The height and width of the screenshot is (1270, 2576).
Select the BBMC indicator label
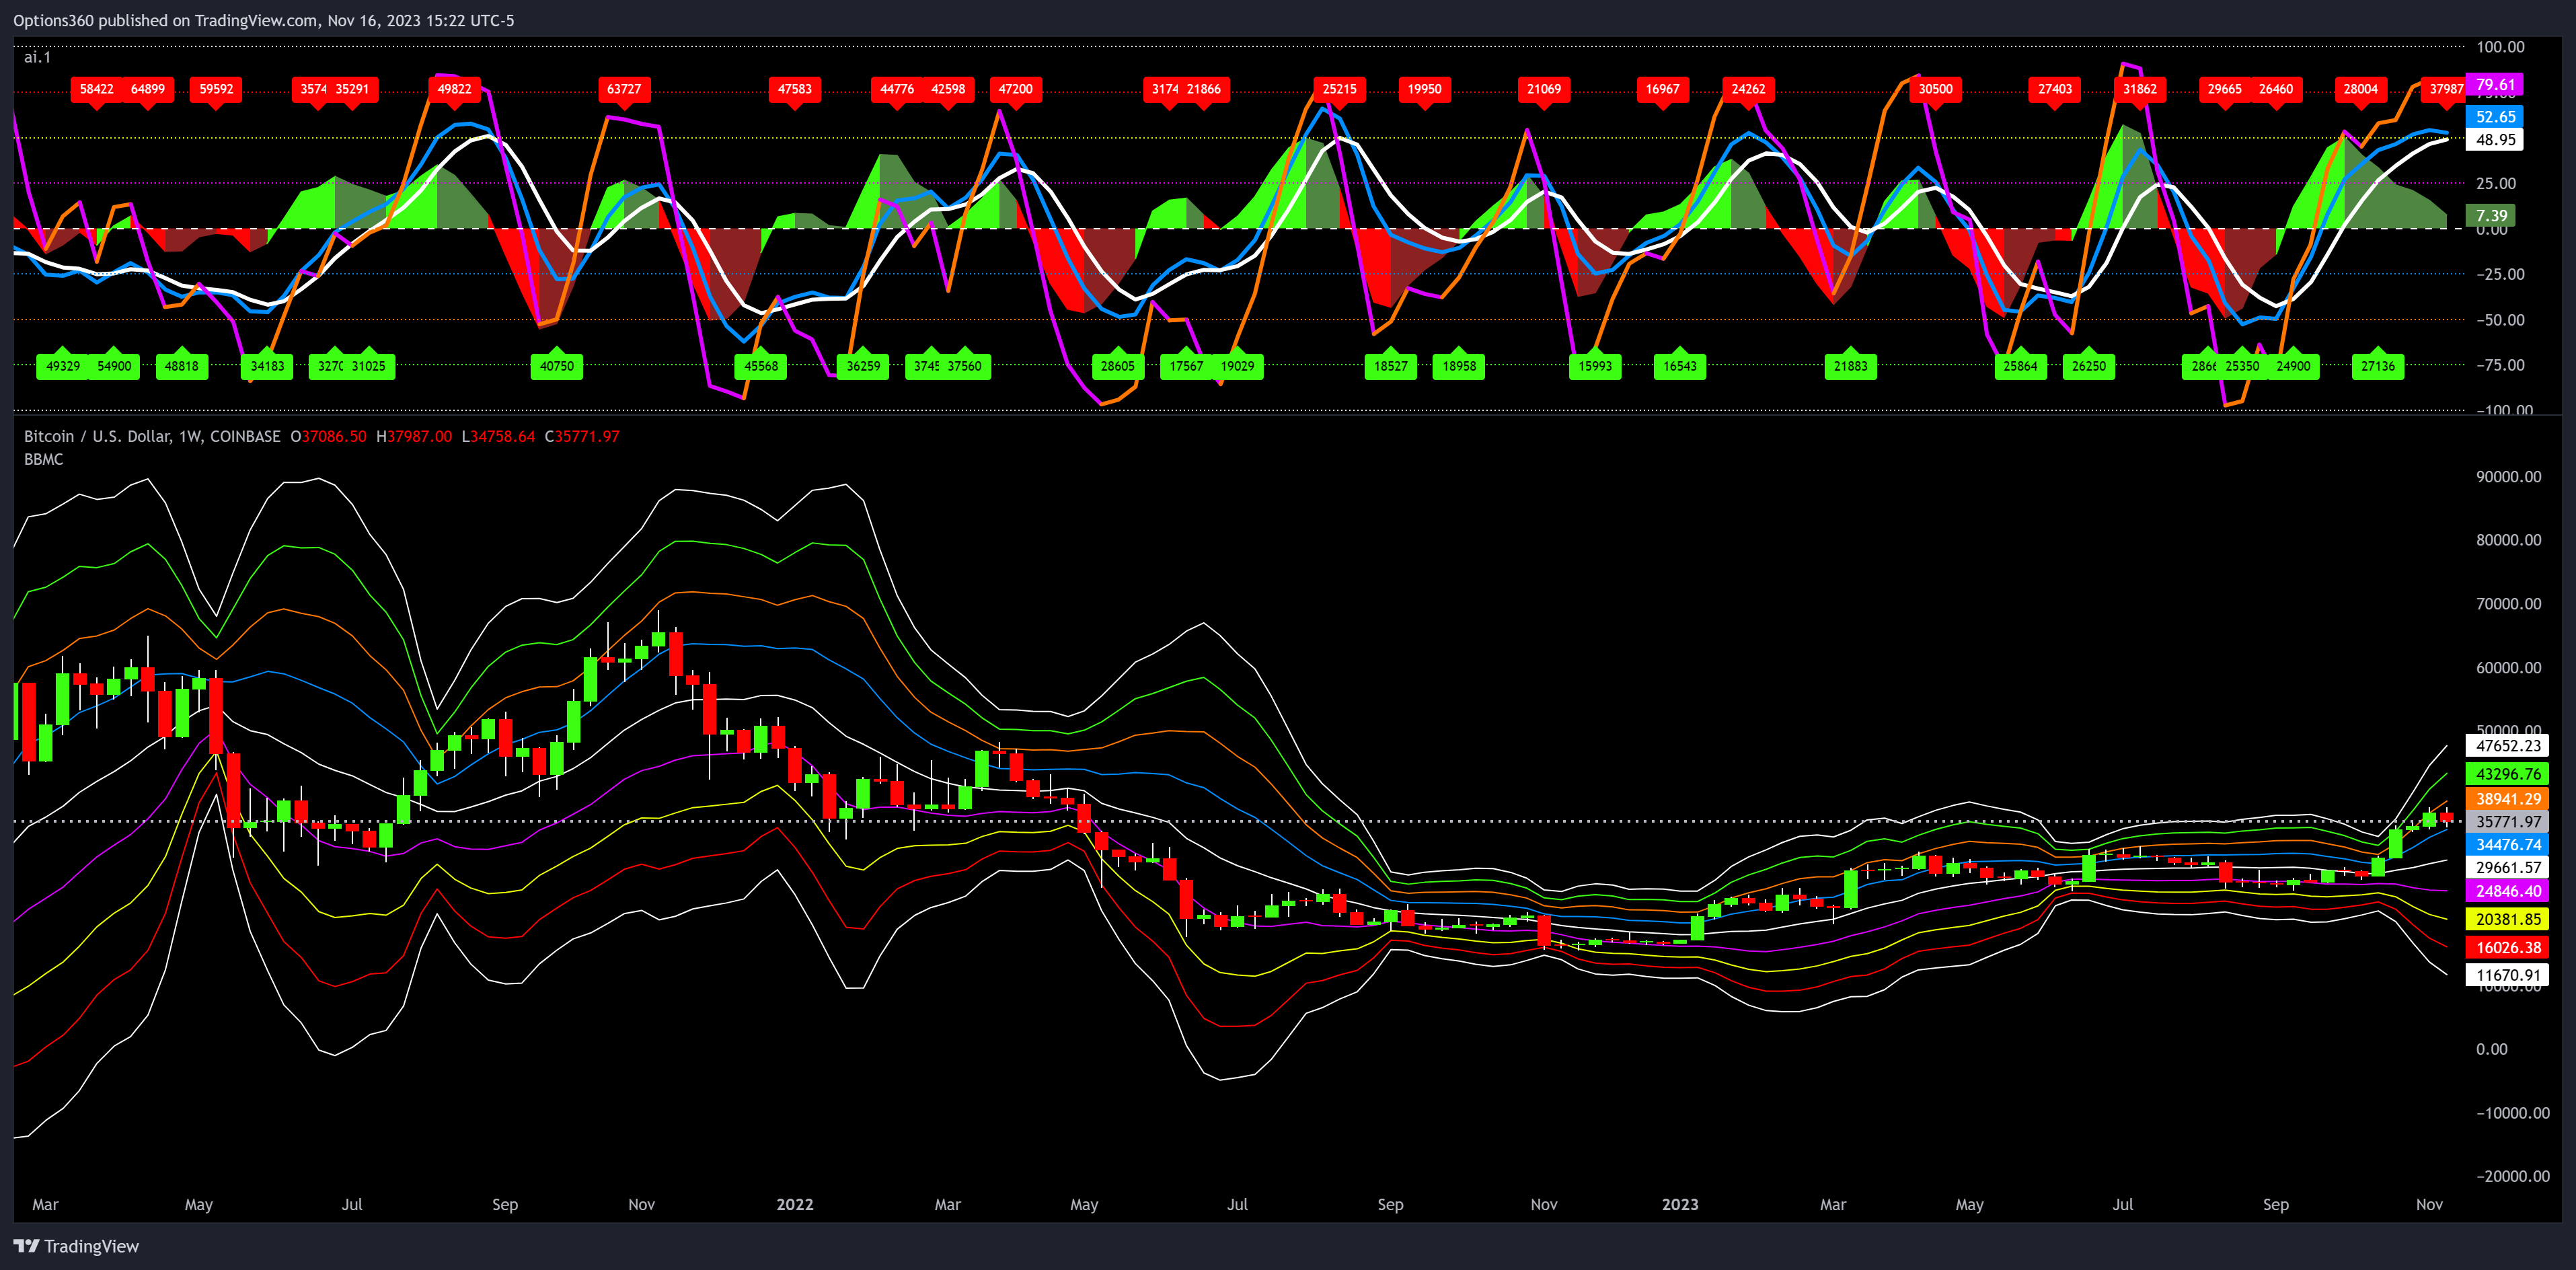43,459
